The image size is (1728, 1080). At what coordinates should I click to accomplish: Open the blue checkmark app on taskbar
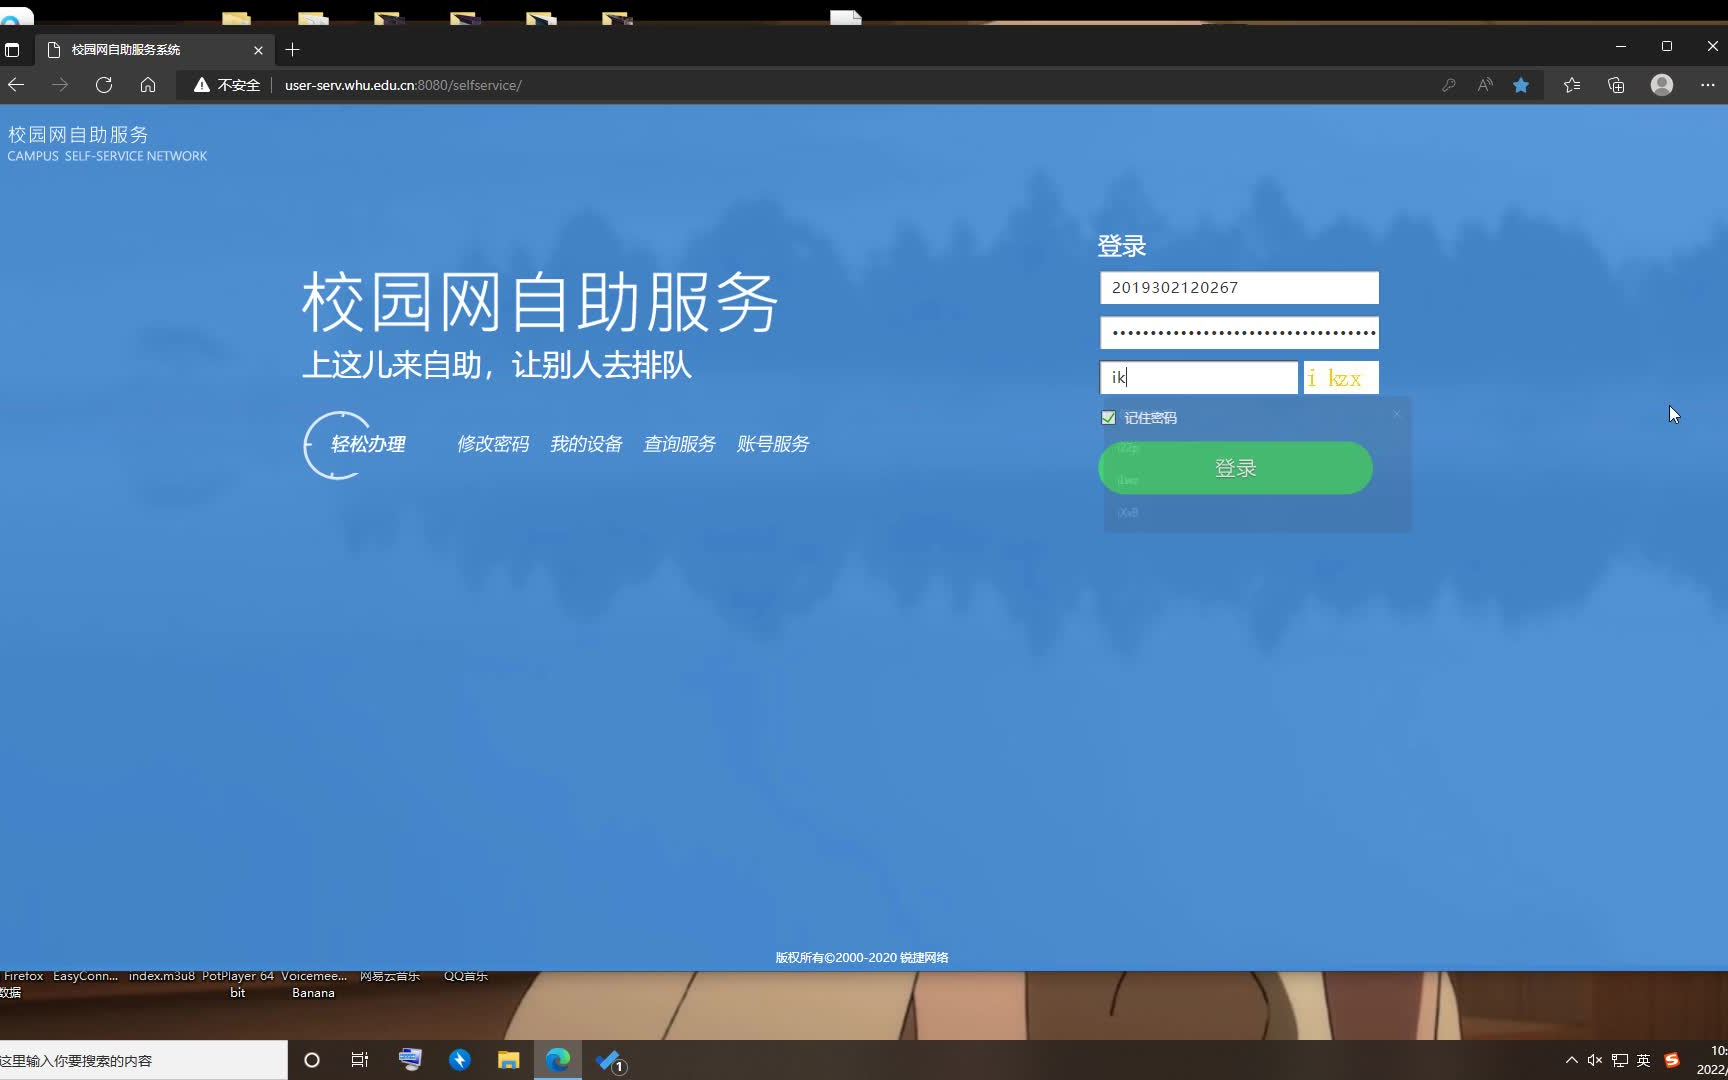[608, 1061]
